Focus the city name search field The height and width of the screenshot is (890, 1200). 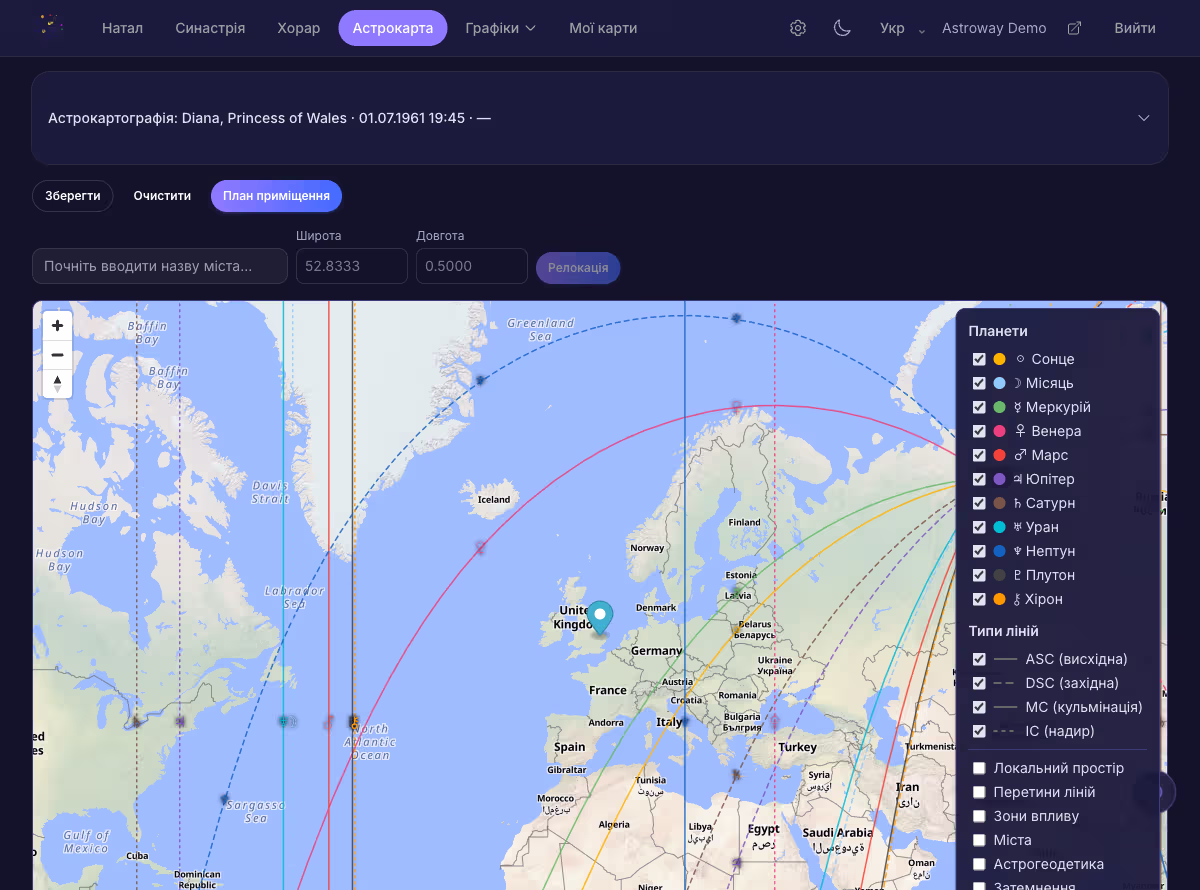[159, 267]
